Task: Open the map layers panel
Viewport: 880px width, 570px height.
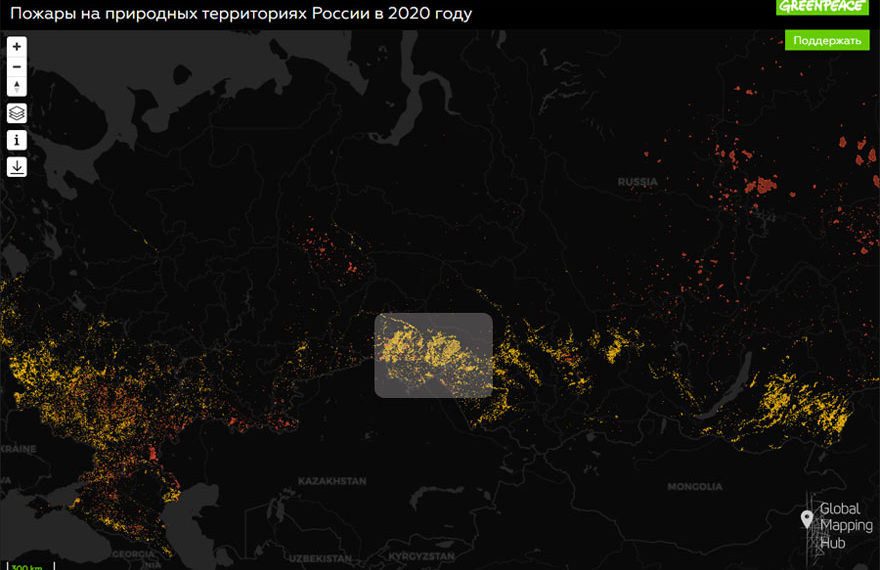Action: pyautogui.click(x=17, y=113)
